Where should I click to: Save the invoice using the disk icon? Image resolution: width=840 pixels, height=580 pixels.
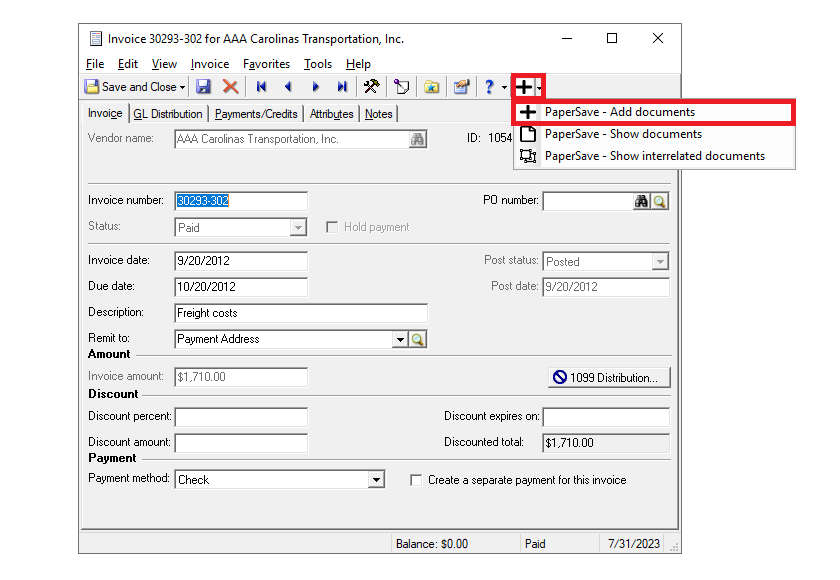pos(204,87)
